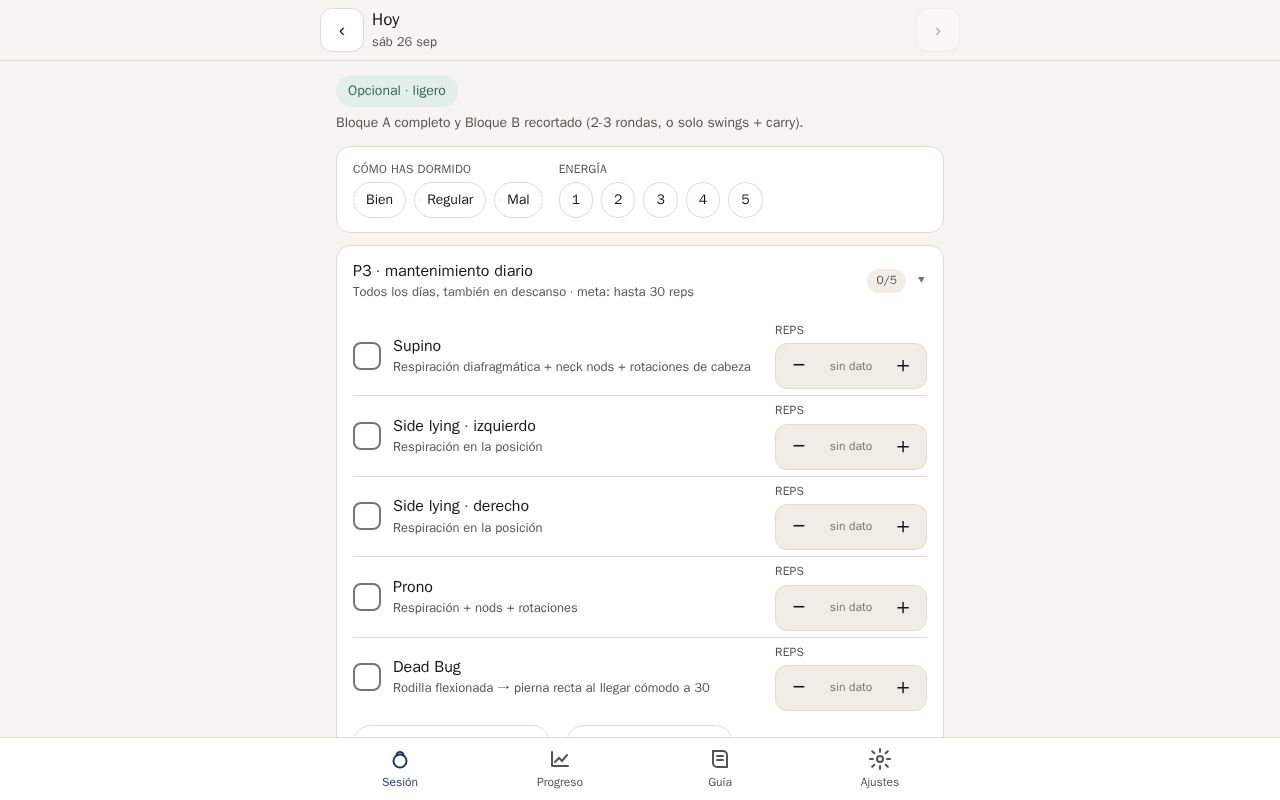Open the Guía tab
1280x800 pixels.
point(720,769)
